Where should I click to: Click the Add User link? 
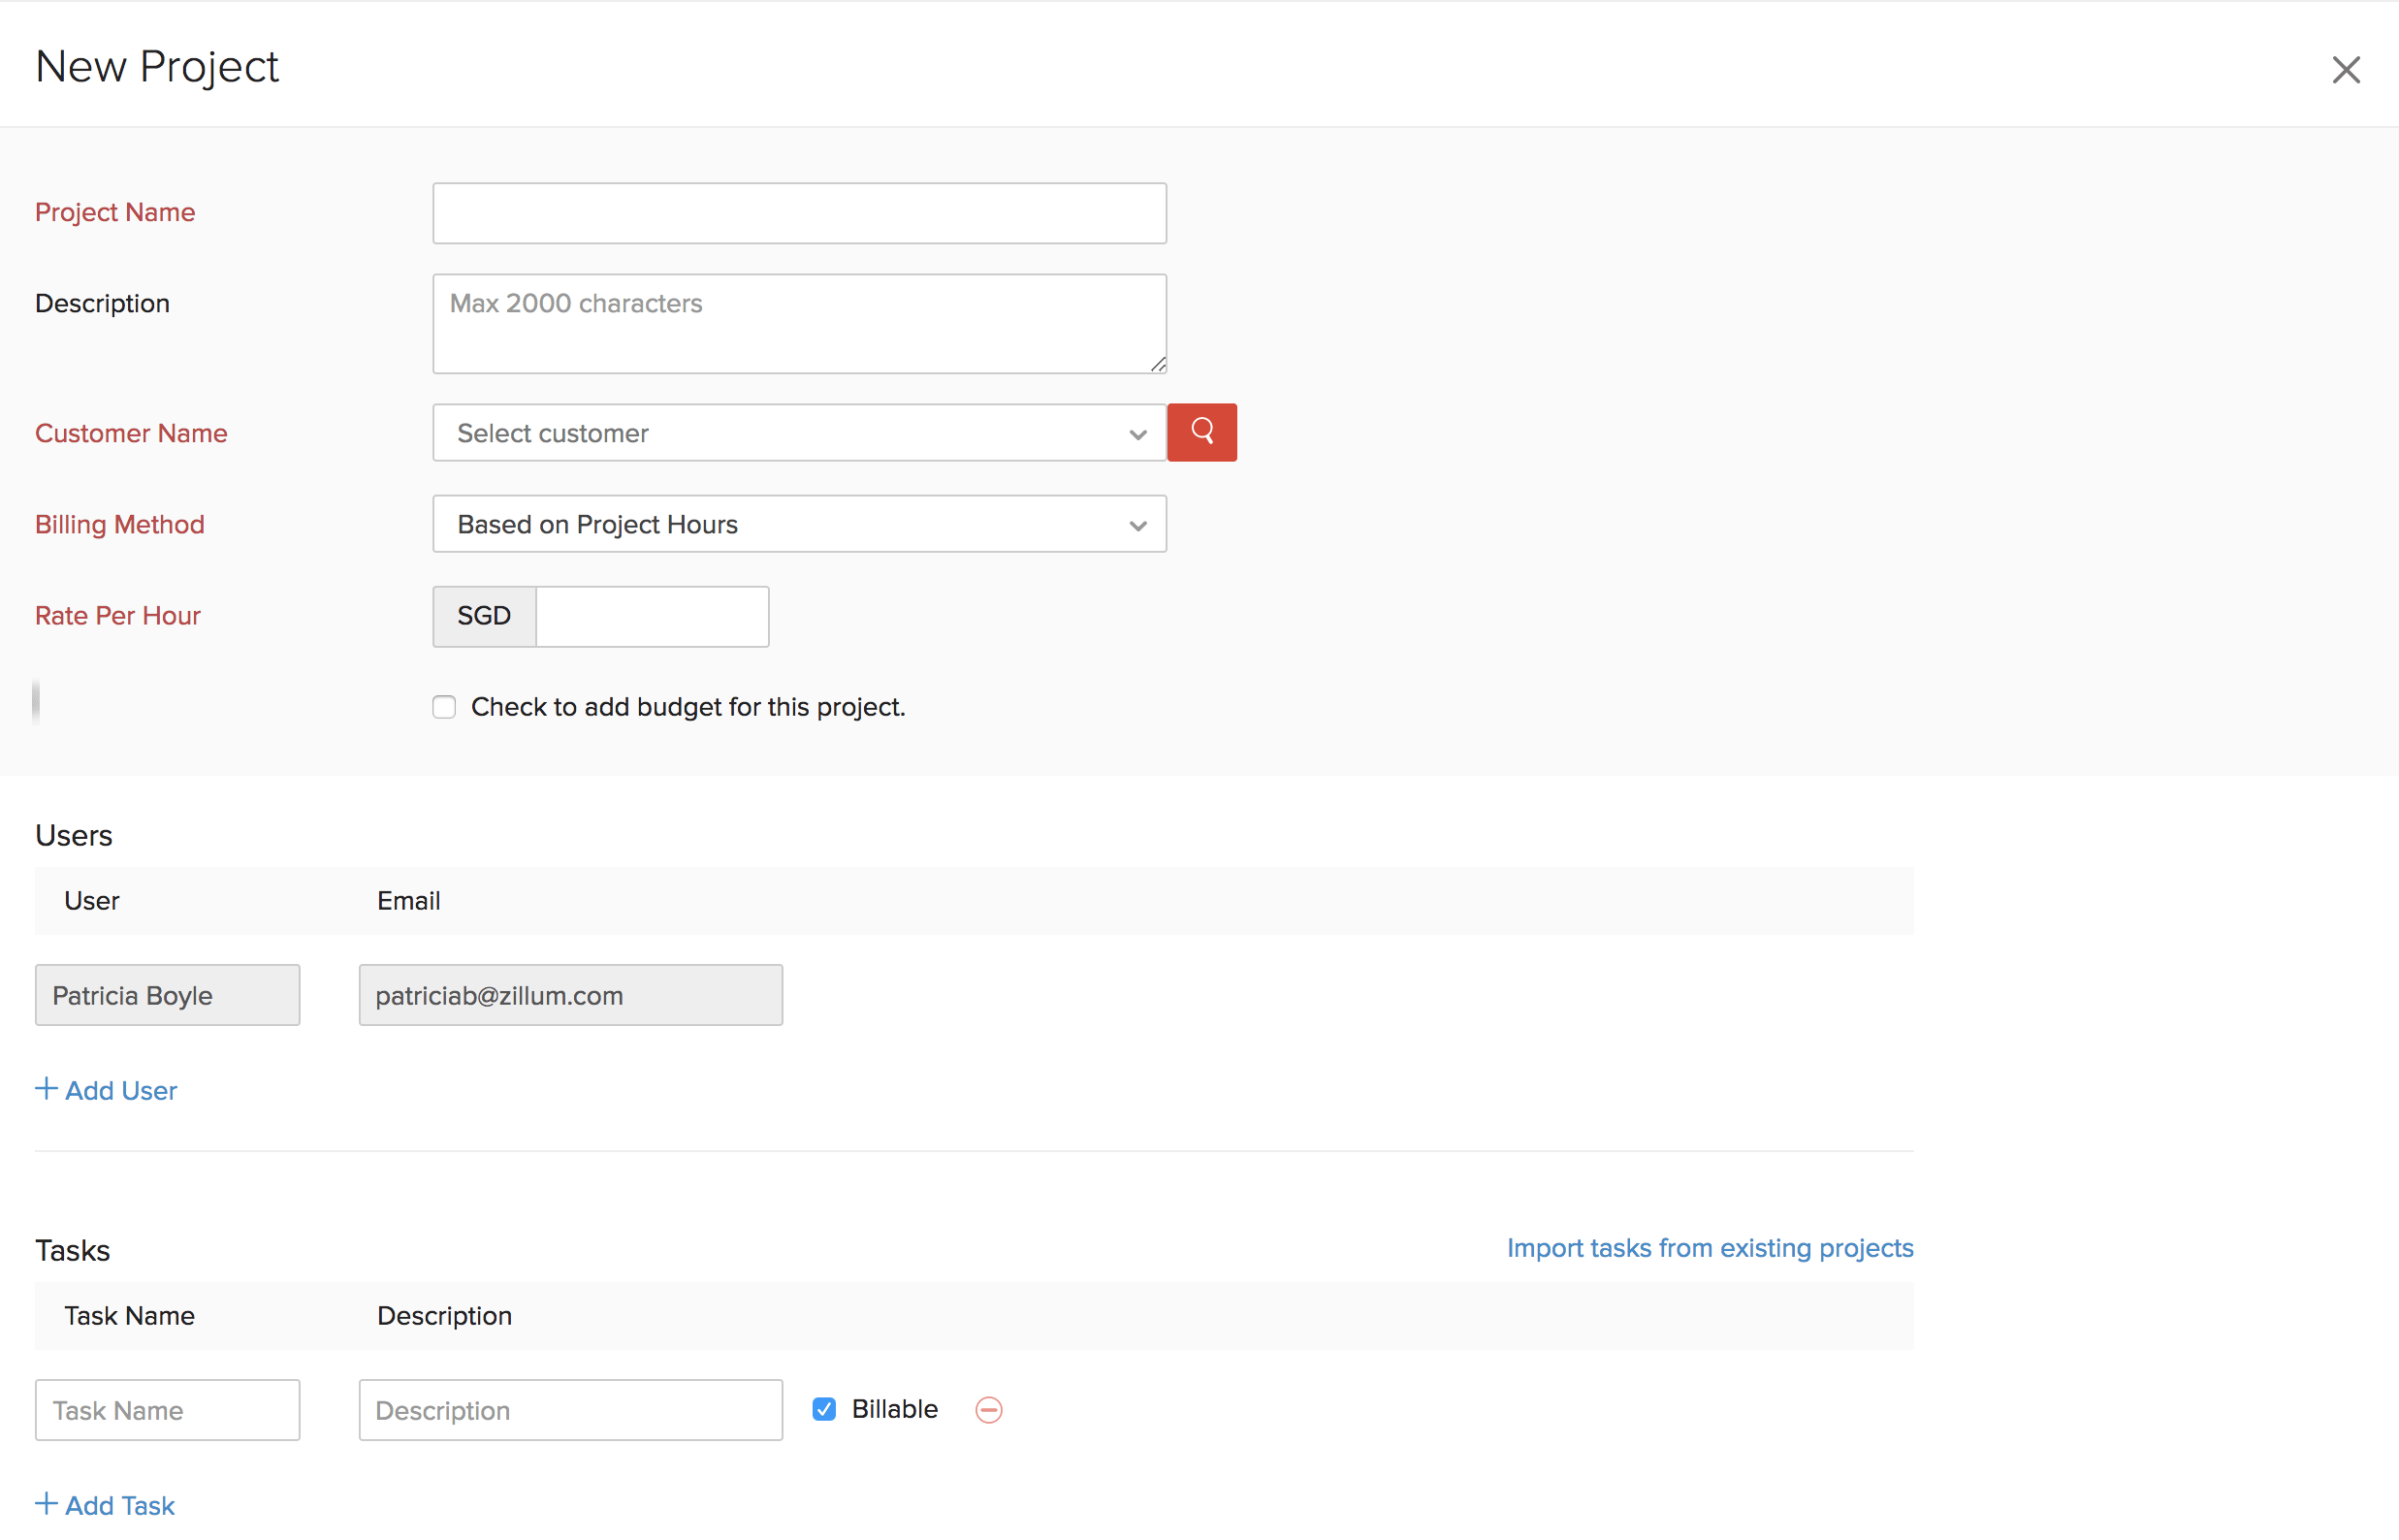[121, 1090]
